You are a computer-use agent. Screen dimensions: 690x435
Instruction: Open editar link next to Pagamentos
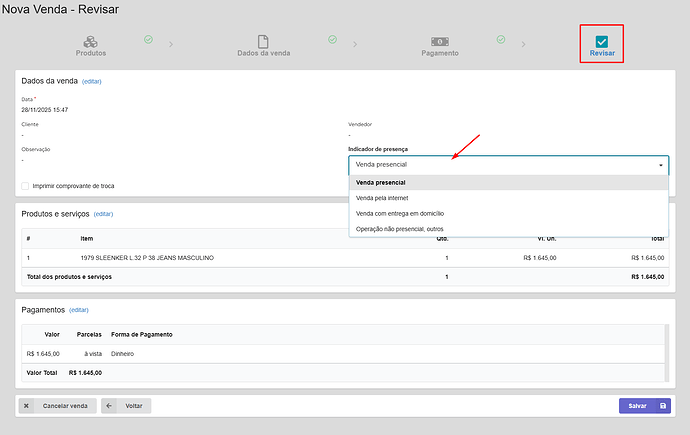pyautogui.click(x=79, y=310)
